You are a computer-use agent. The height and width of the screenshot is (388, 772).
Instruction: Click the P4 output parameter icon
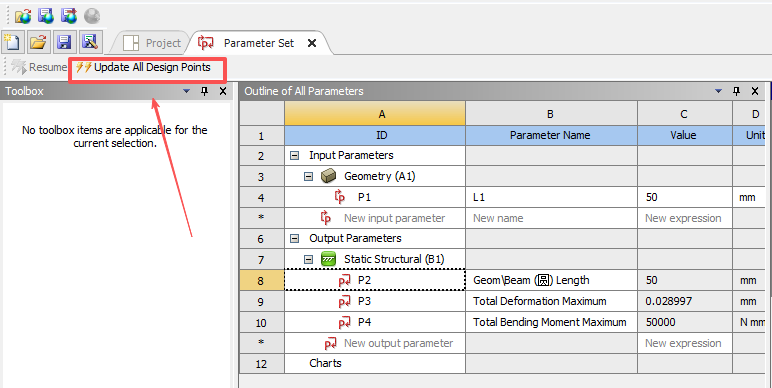tap(345, 322)
